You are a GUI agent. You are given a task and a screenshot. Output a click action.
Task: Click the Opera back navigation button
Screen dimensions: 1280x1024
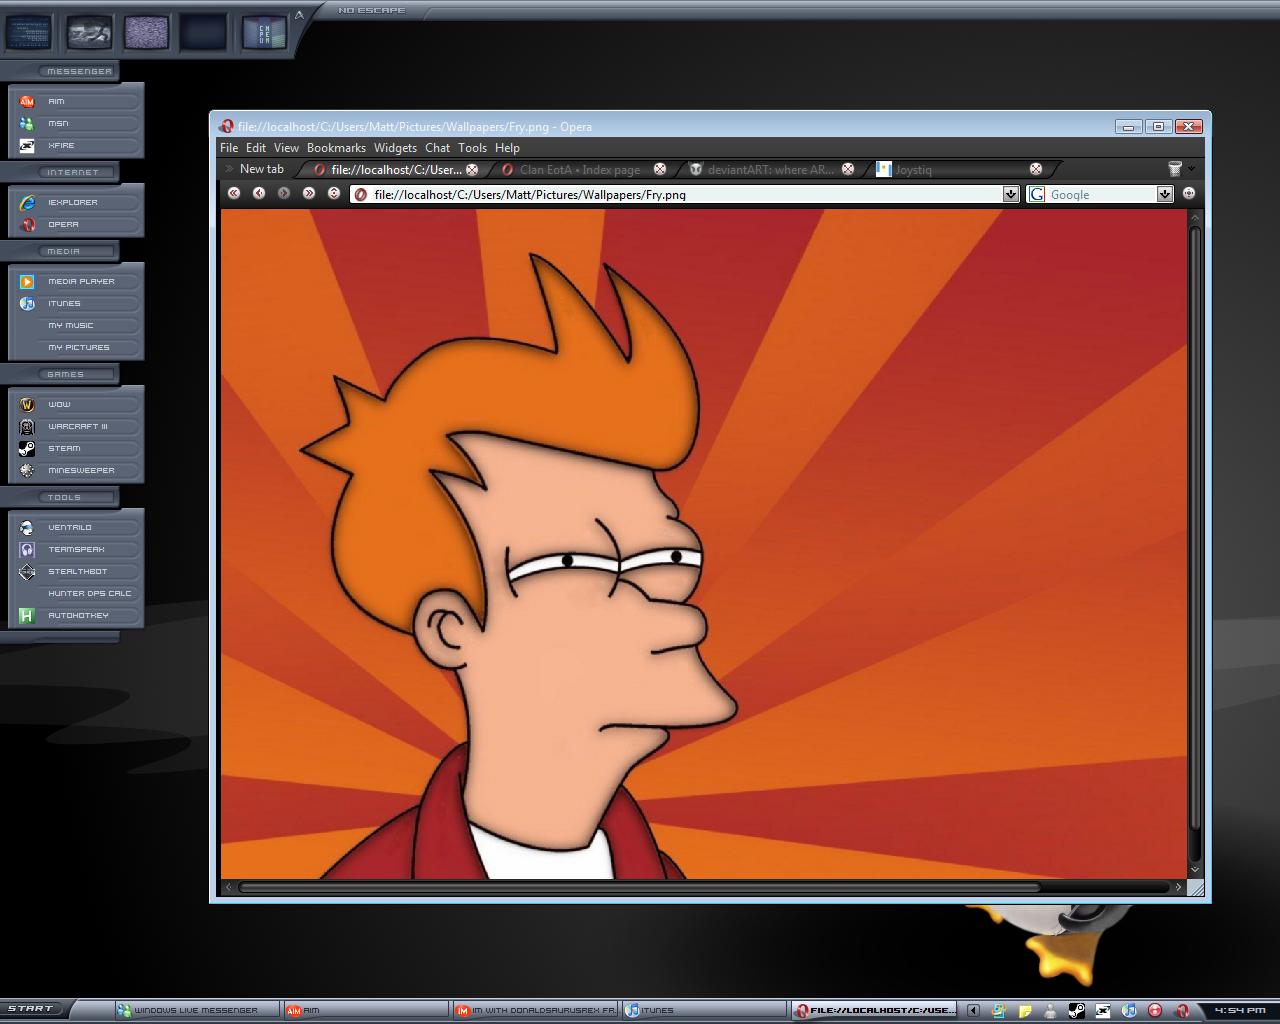(x=259, y=193)
